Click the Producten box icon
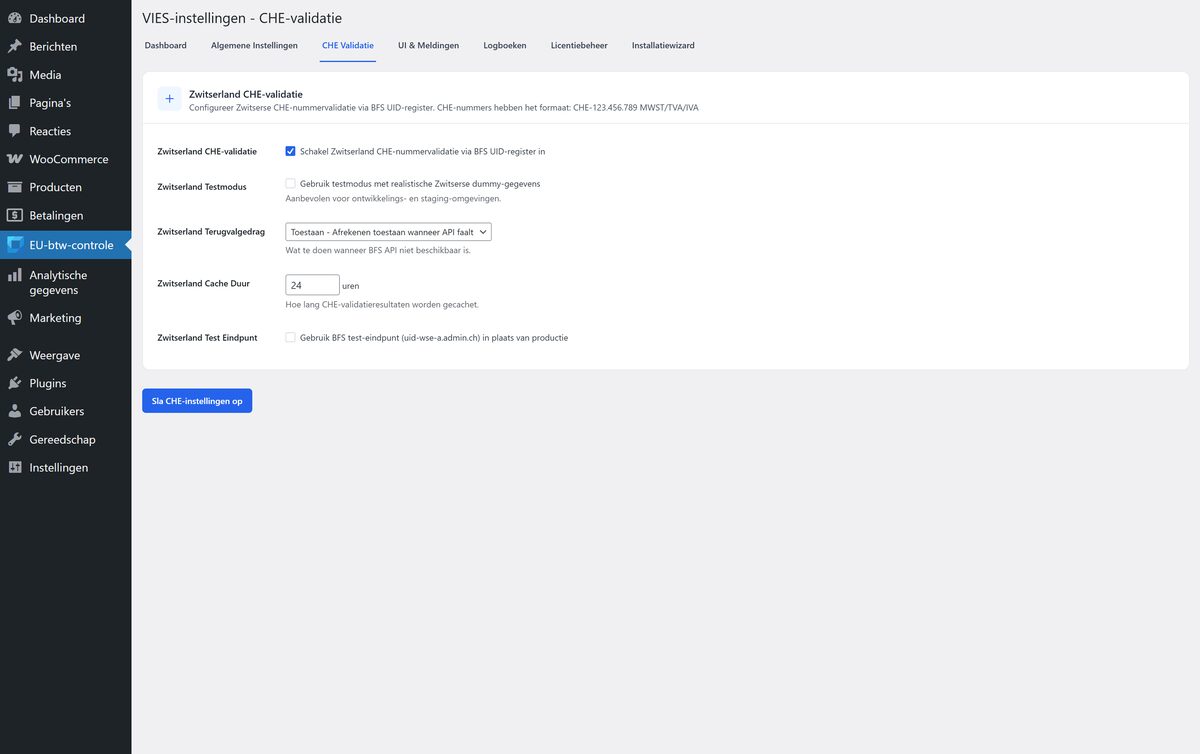 coord(15,187)
